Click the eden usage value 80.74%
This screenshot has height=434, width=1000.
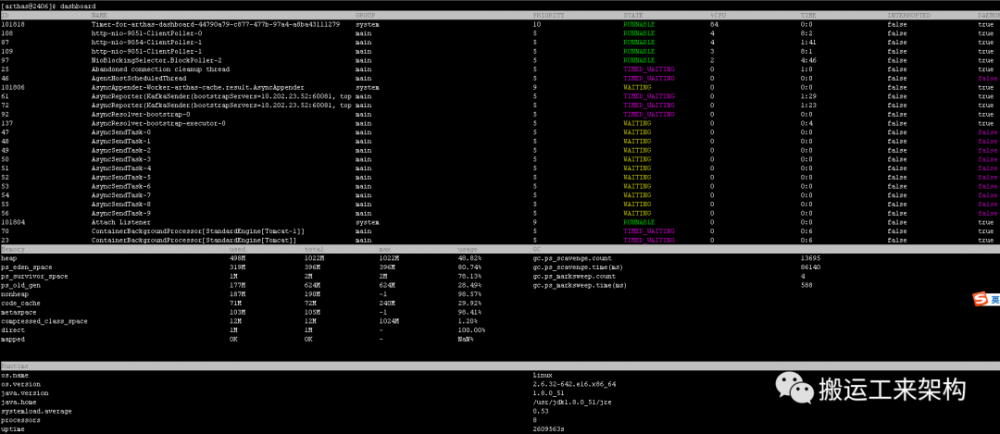pos(469,267)
